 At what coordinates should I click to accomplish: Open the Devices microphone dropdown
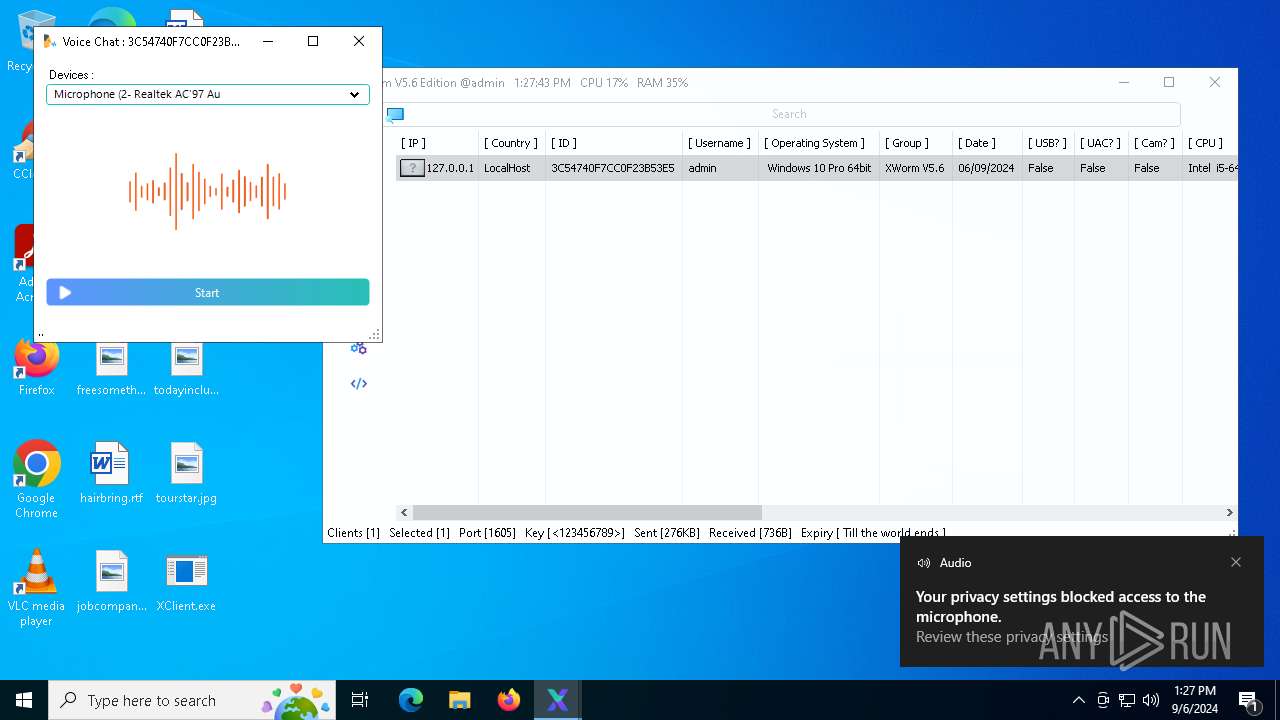point(208,94)
